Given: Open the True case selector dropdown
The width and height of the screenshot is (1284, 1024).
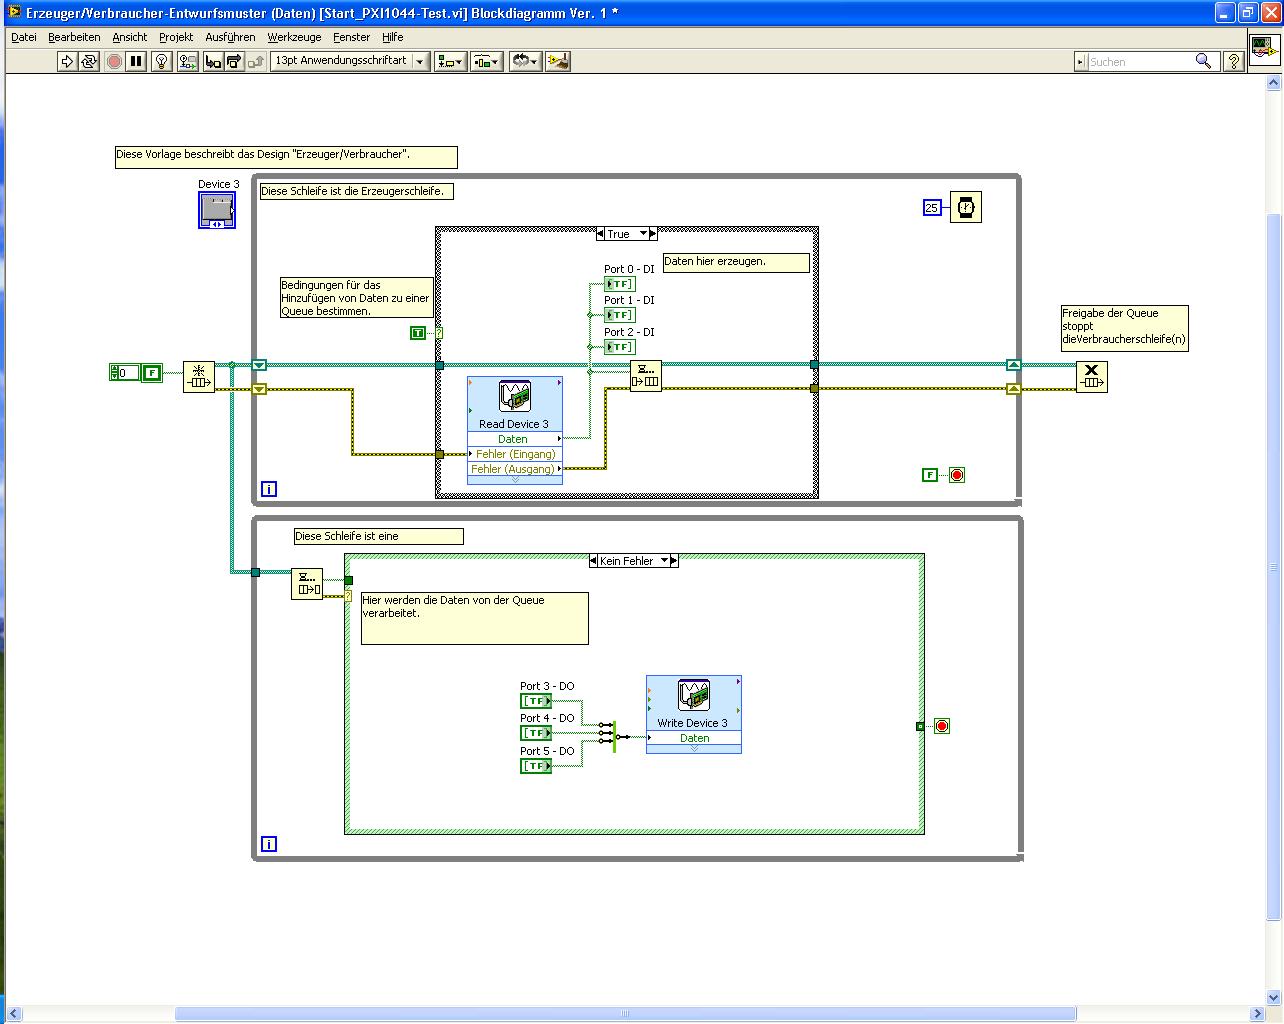Looking at the screenshot, I should pos(644,234).
